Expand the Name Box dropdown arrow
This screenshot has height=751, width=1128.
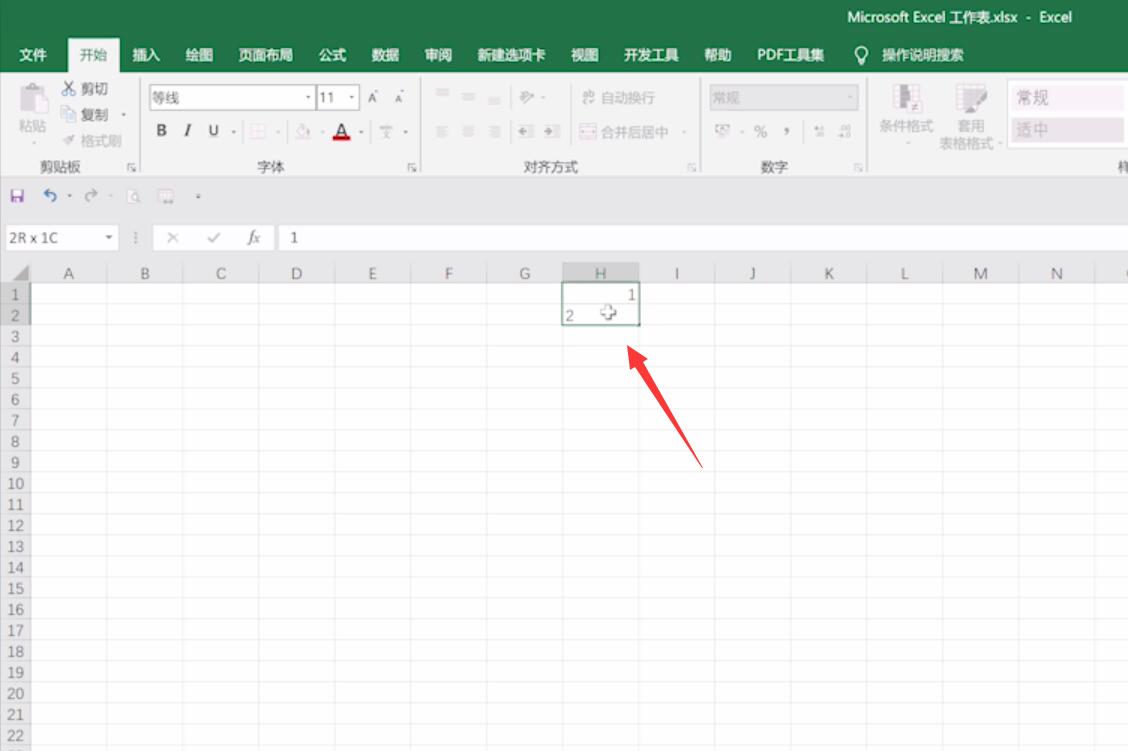point(109,237)
